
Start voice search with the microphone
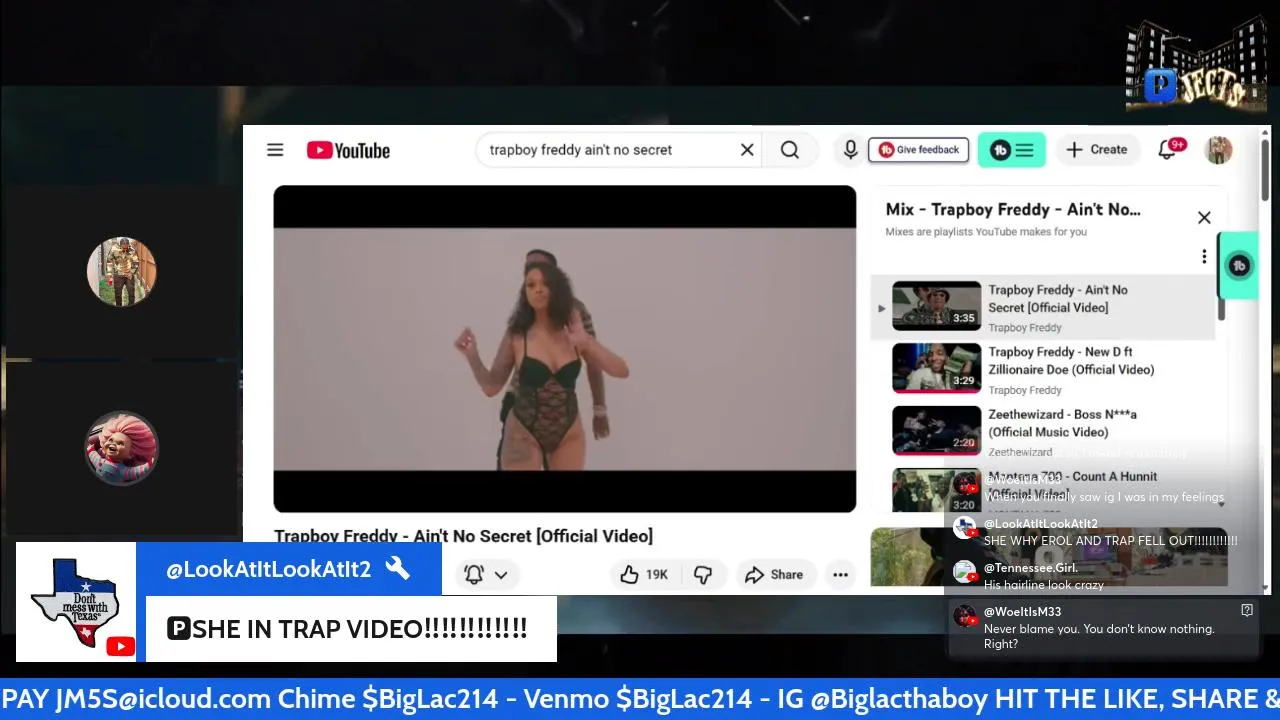[850, 150]
